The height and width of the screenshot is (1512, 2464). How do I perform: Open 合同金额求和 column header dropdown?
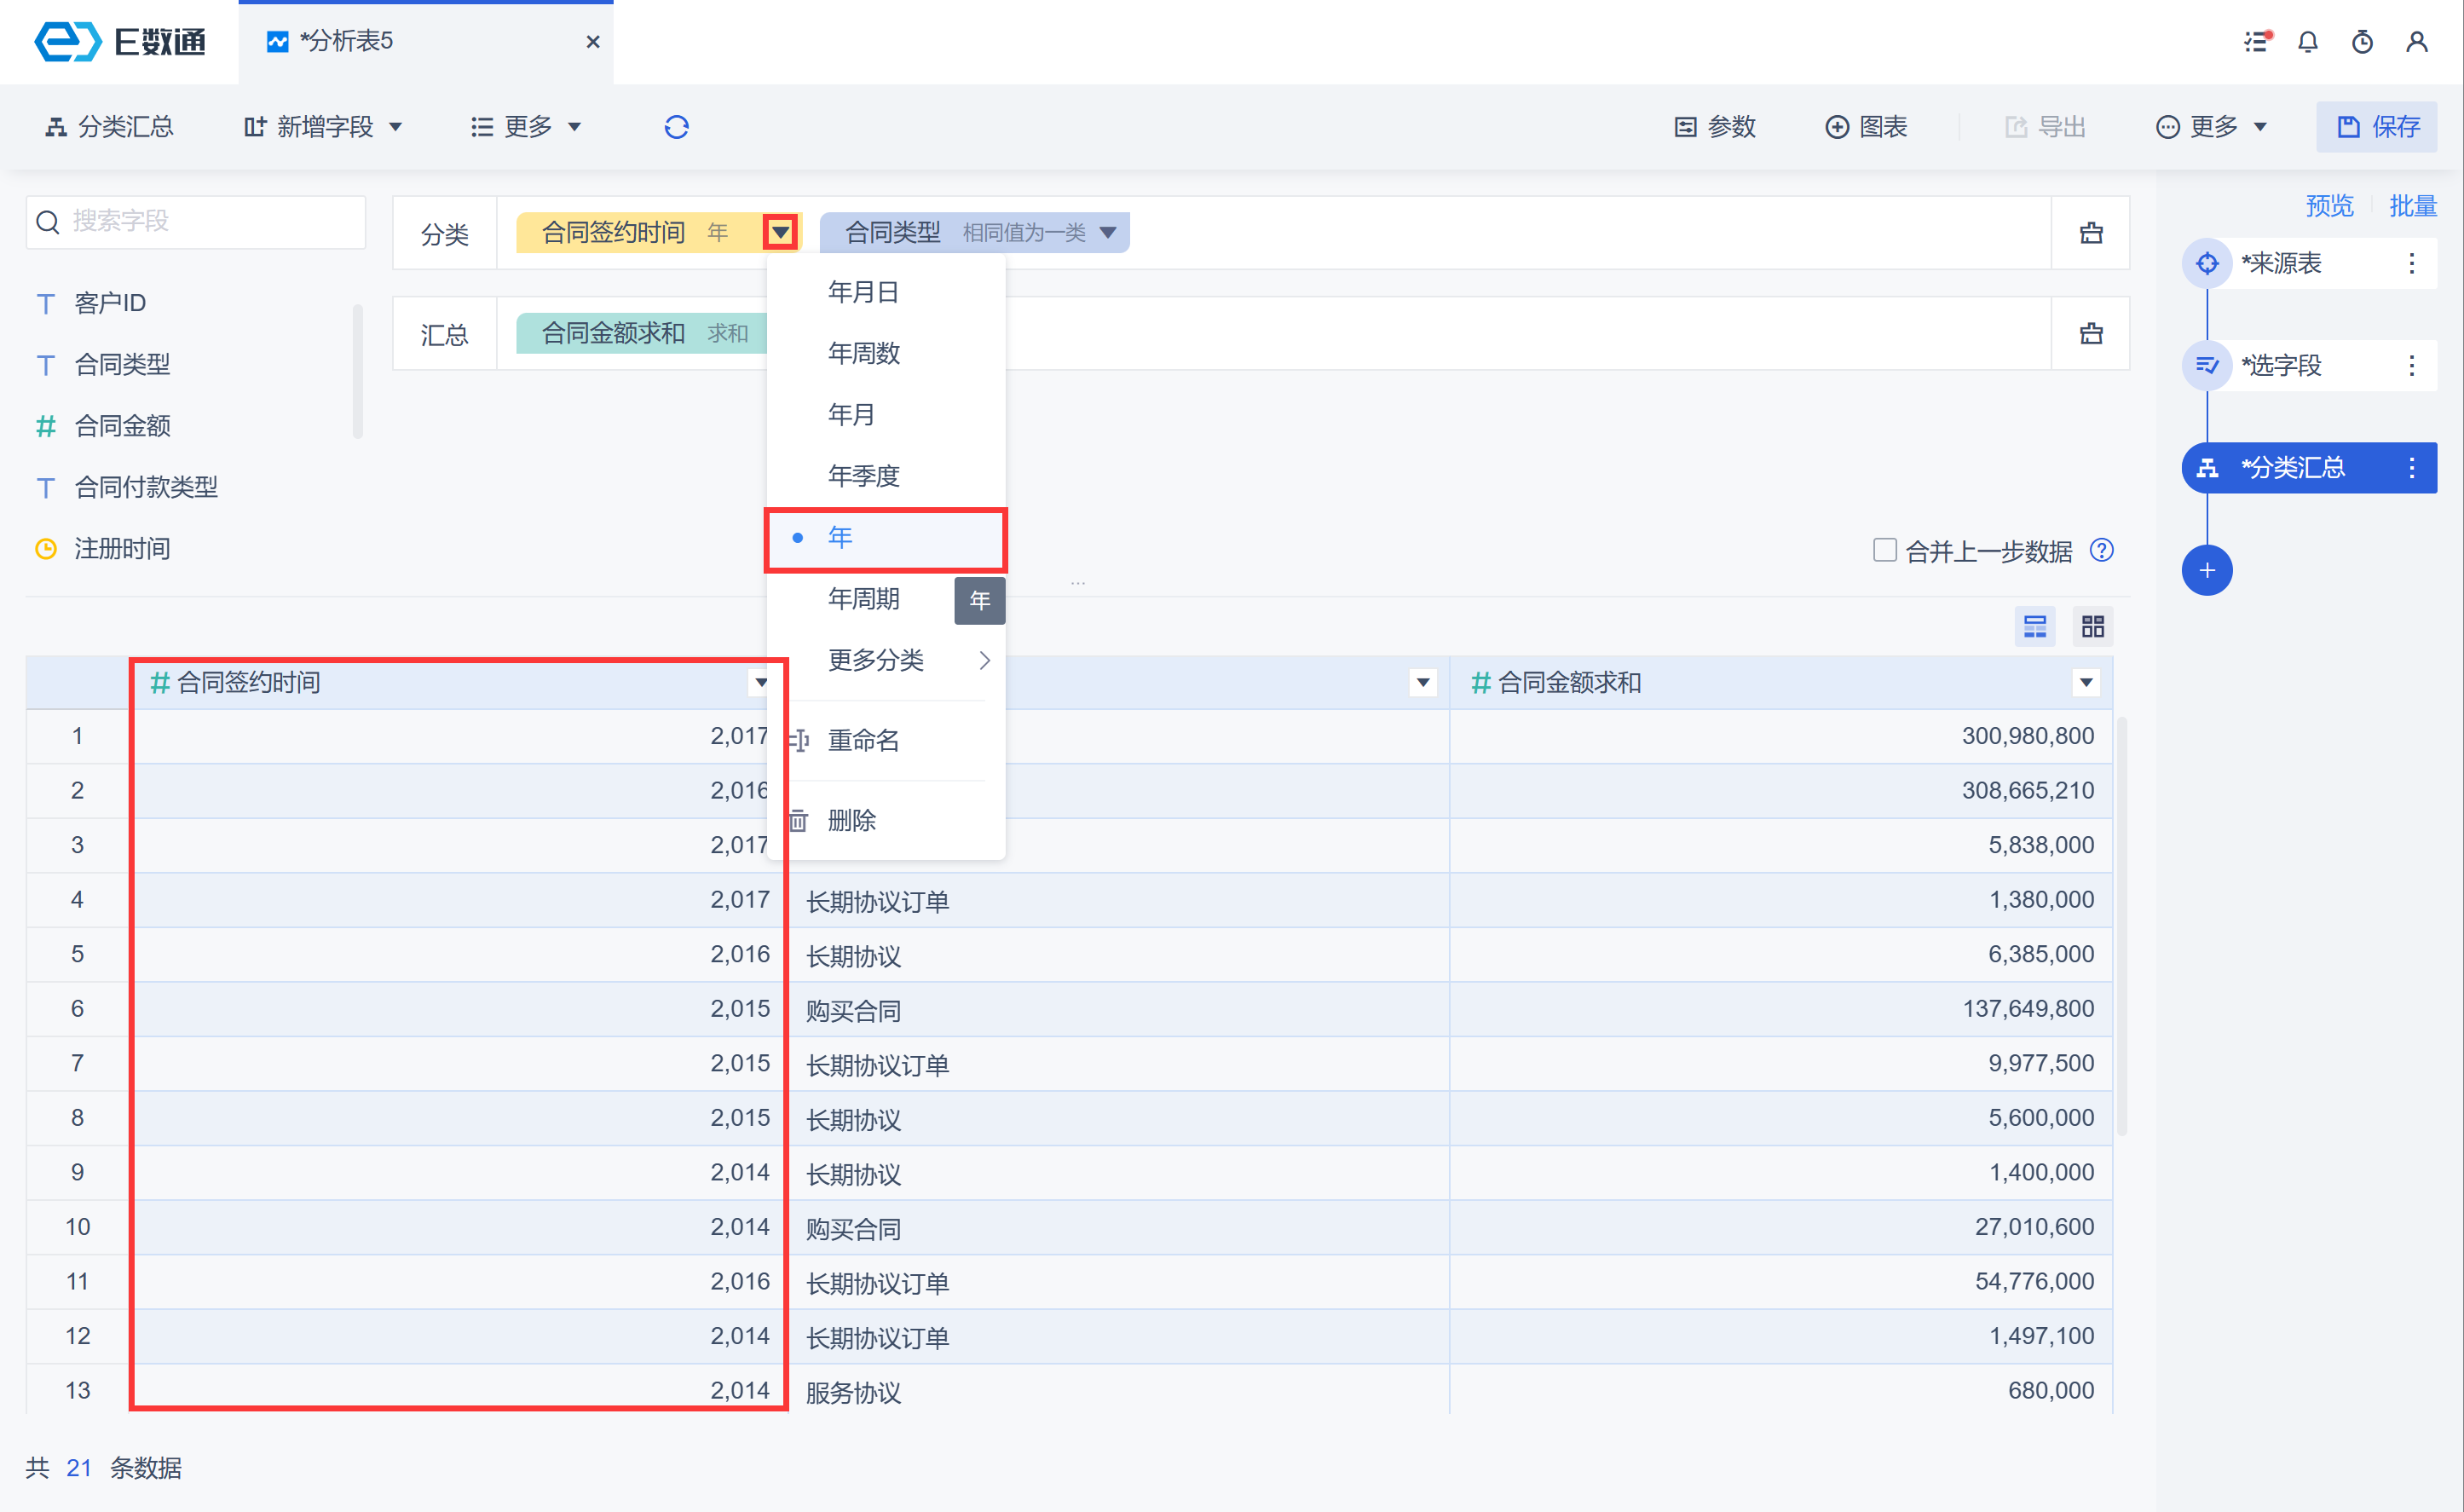coord(2086,683)
